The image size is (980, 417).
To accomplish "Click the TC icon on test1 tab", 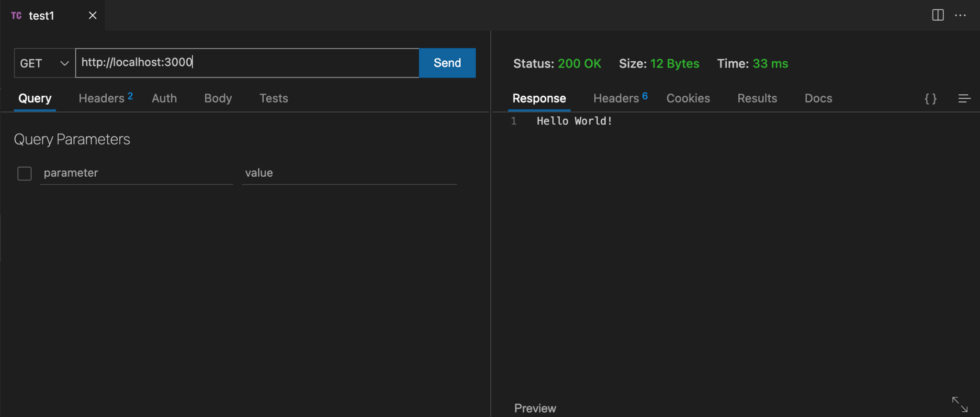I will coord(16,16).
